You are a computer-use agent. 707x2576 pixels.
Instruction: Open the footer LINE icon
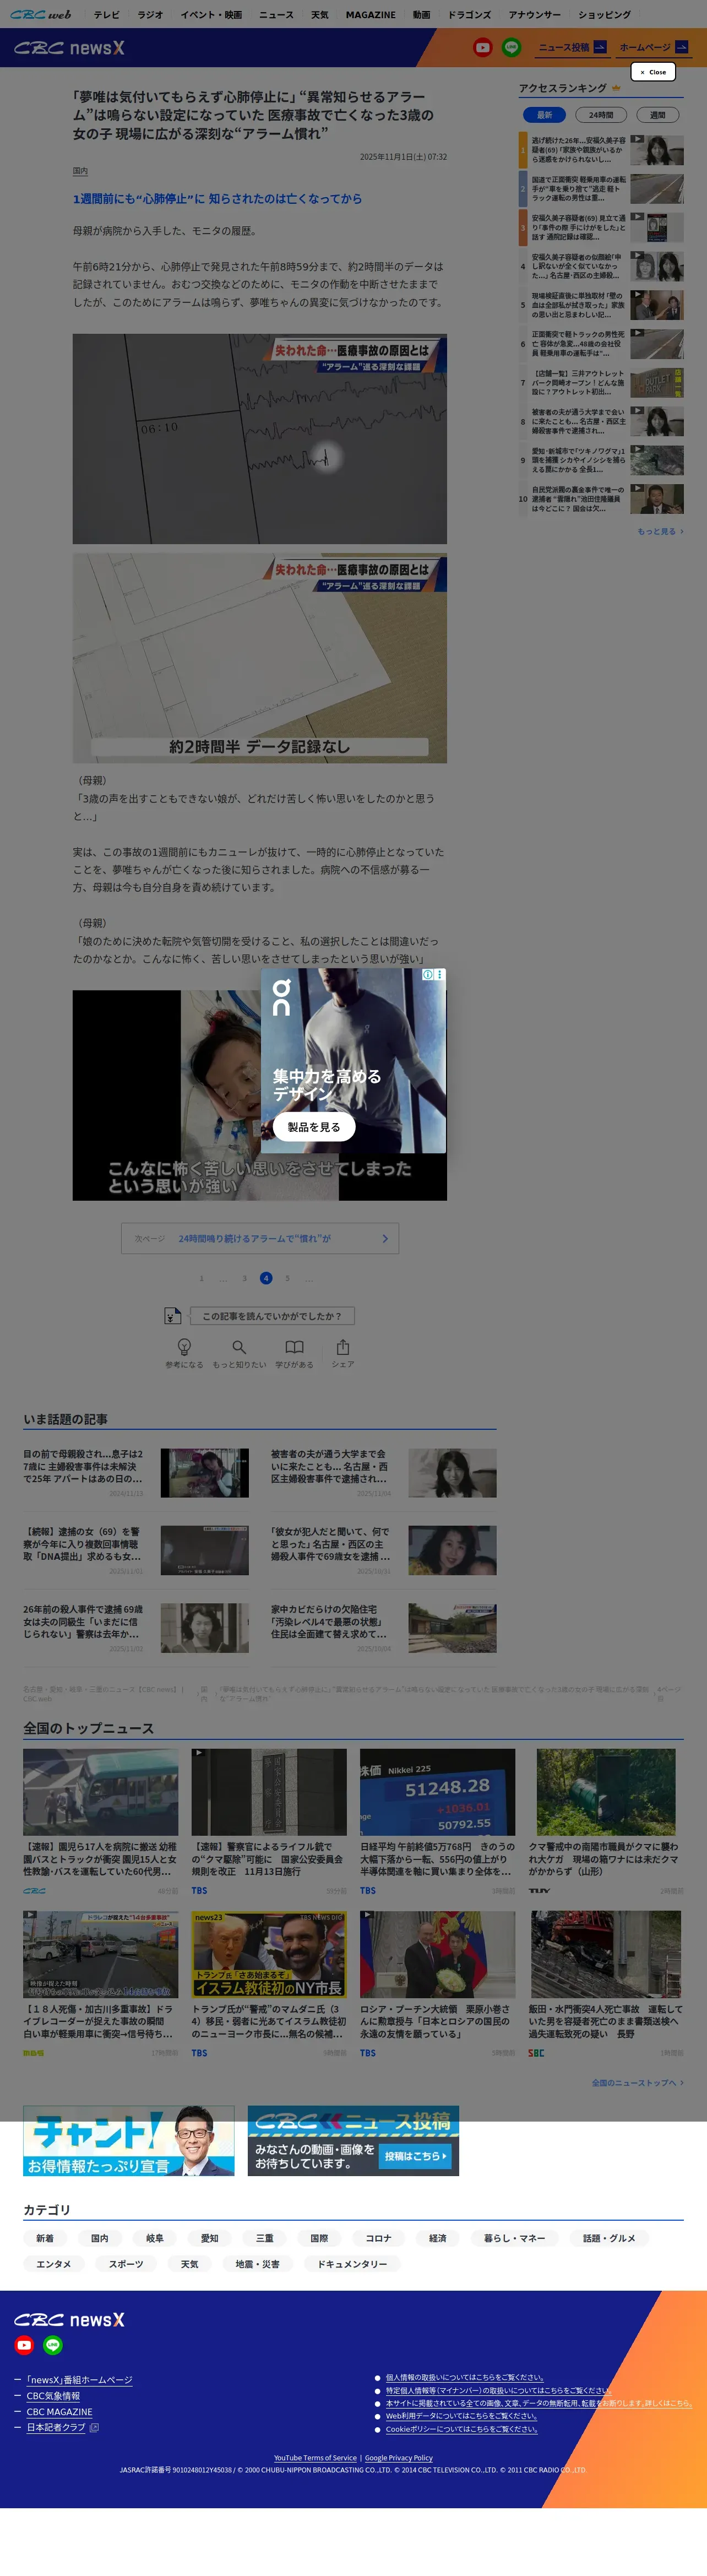(x=53, y=2345)
